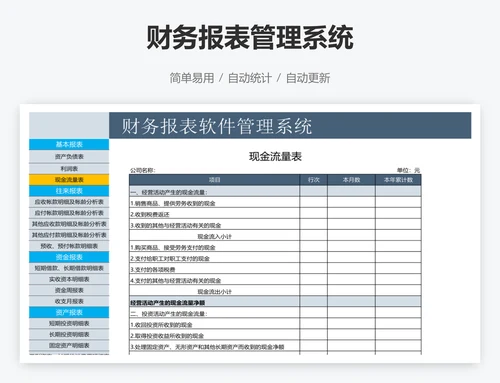Open 其他应付款明细及帐龄分析表 in sidebar
Screen dimensions: 500x383
pyautogui.click(x=69, y=235)
